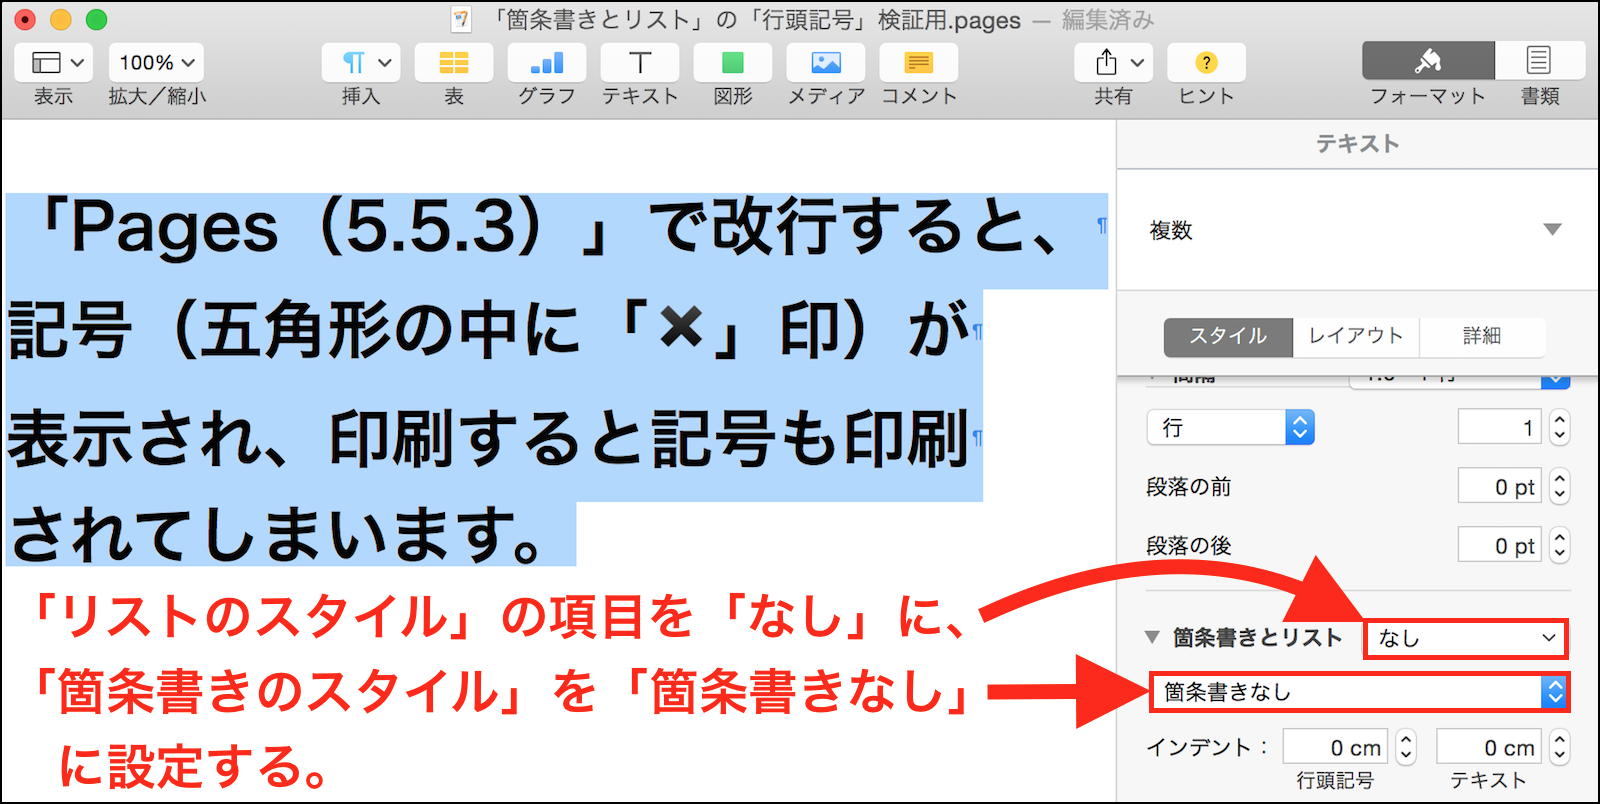Click the 段落の後 0 pt value field
The height and width of the screenshot is (804, 1600).
click(1499, 546)
